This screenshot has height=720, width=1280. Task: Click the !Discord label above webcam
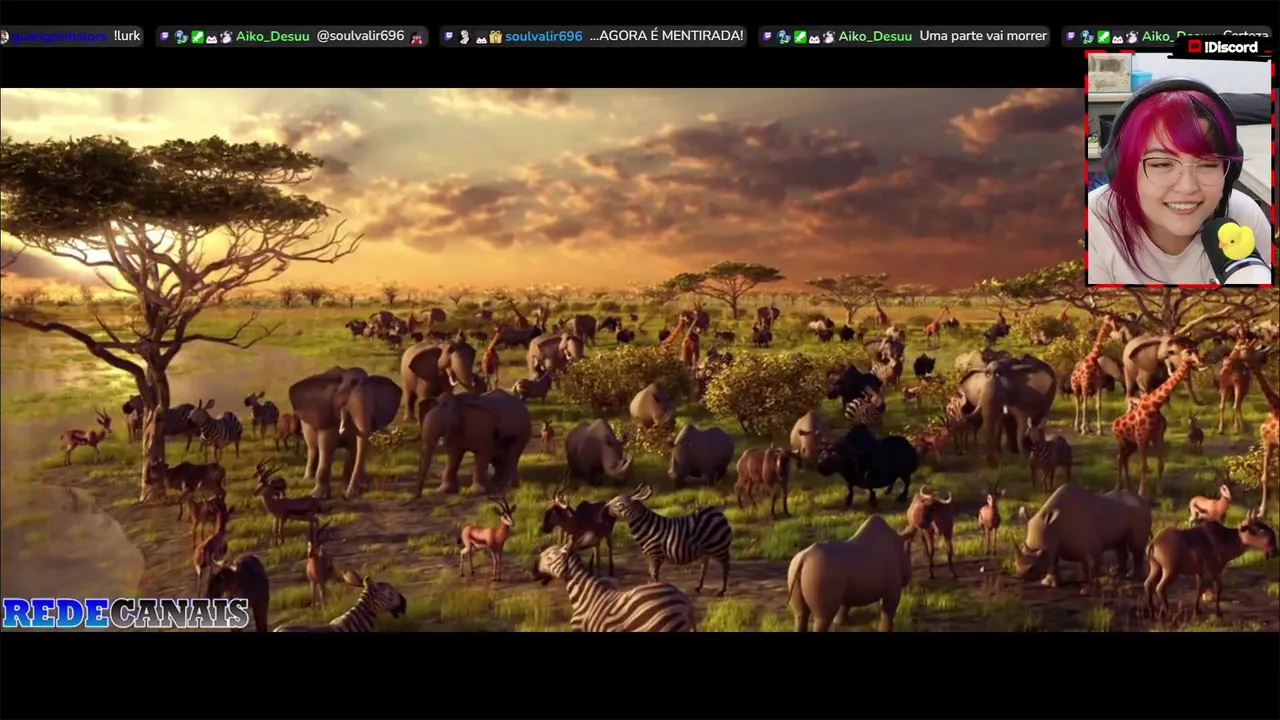point(1230,47)
